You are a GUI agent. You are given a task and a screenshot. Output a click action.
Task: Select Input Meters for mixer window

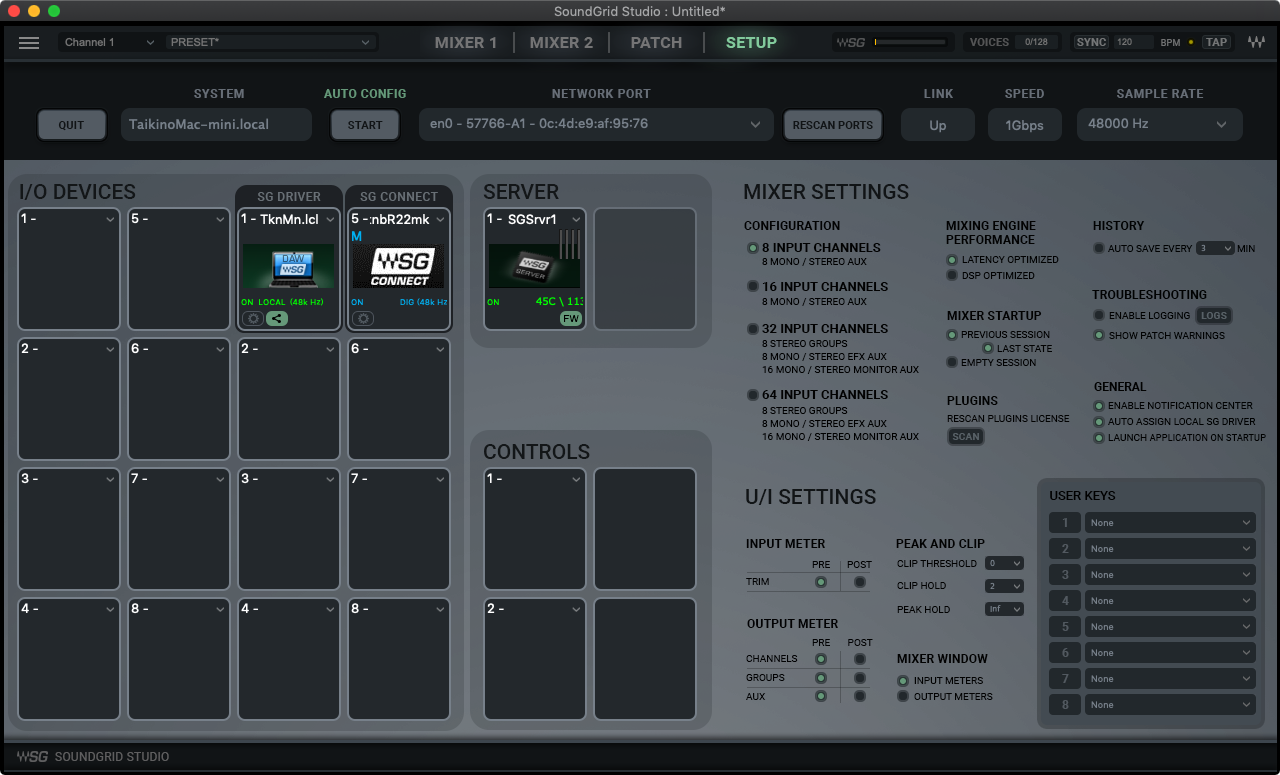pyautogui.click(x=903, y=681)
